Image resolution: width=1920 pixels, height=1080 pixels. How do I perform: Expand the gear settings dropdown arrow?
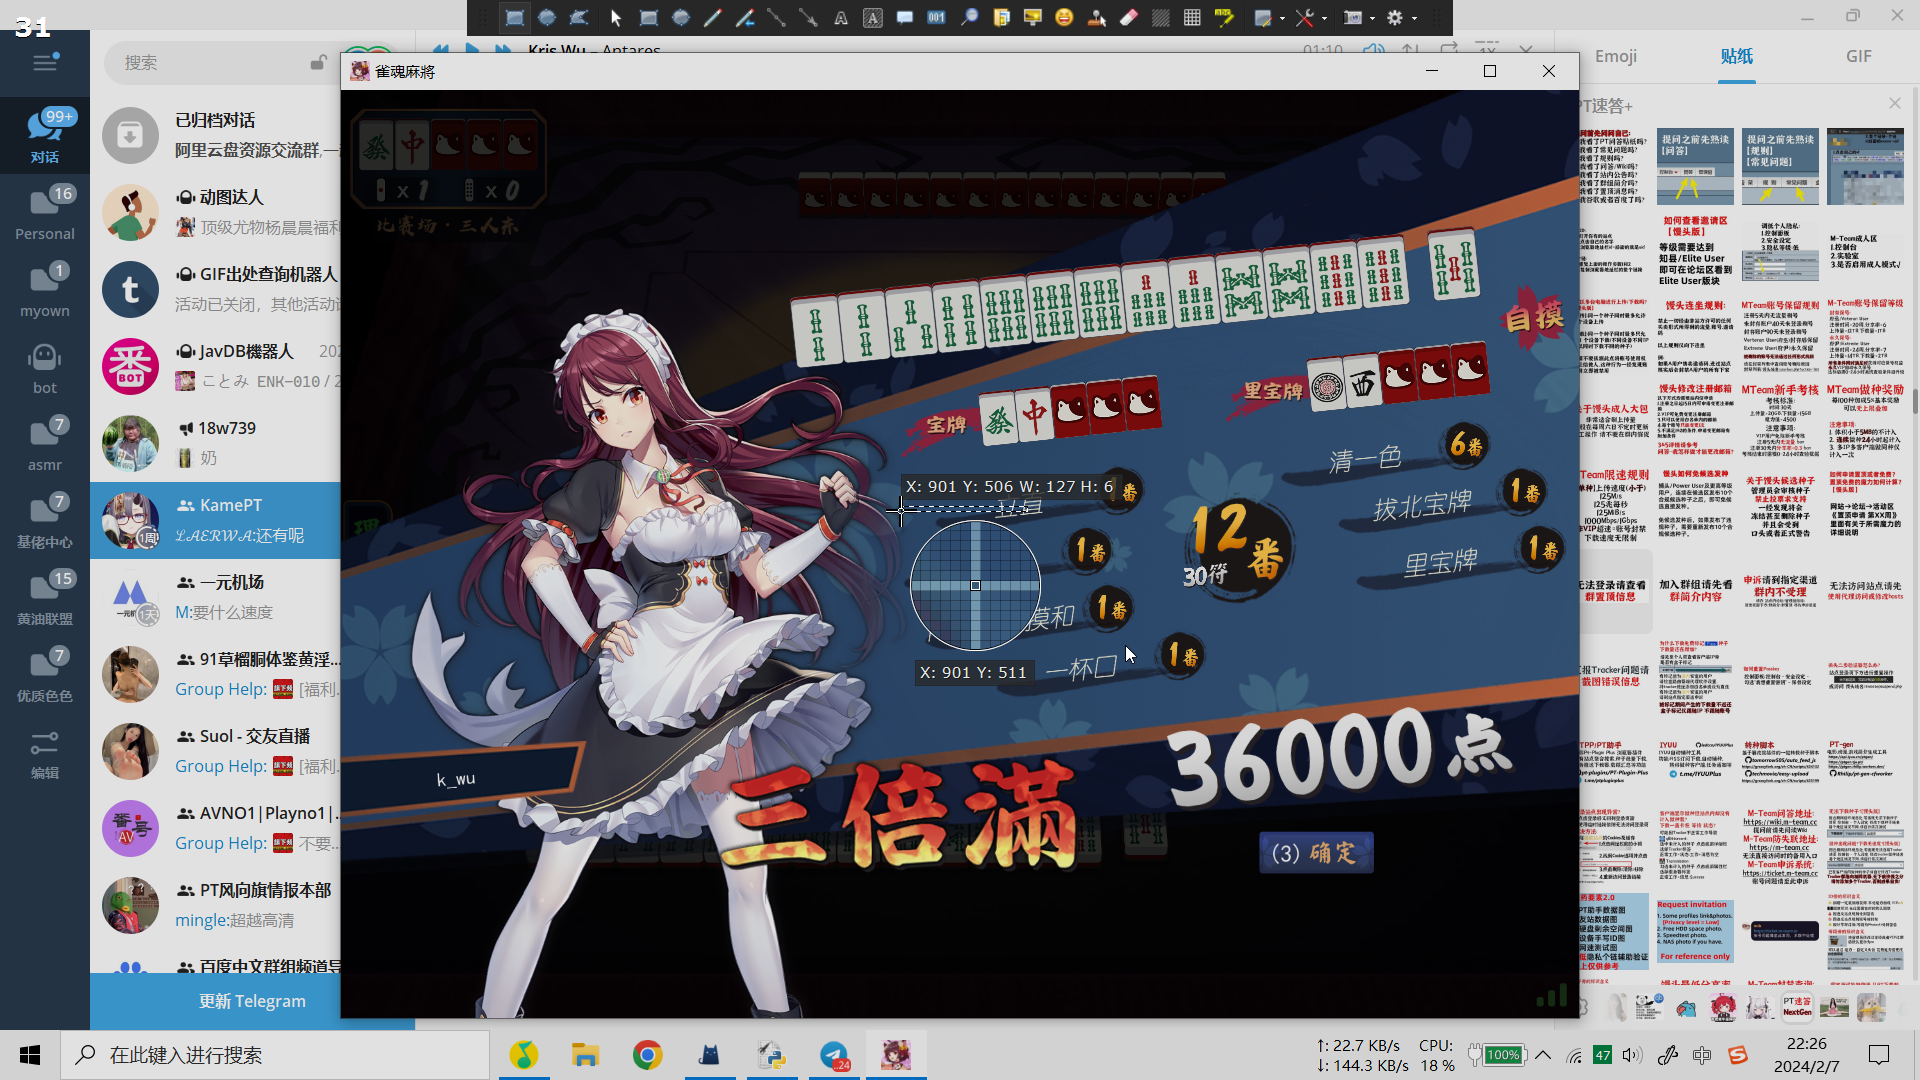click(x=1416, y=18)
